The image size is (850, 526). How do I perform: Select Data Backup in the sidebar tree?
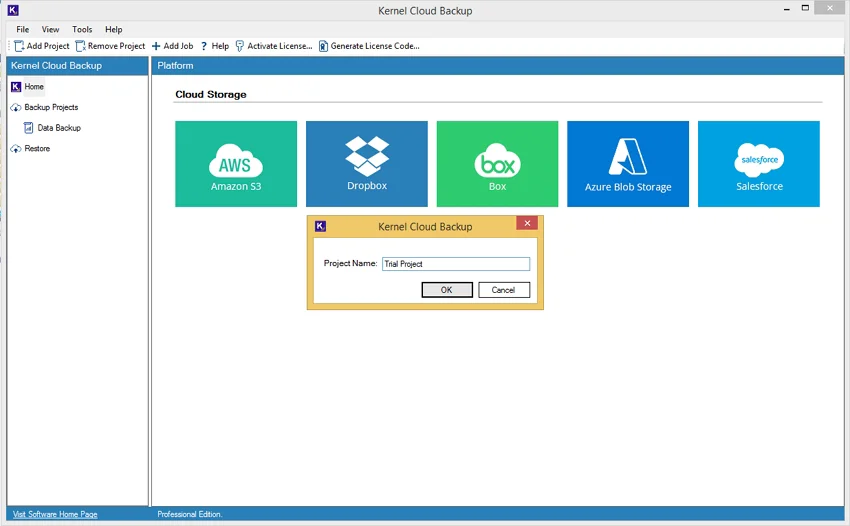[x=59, y=128]
